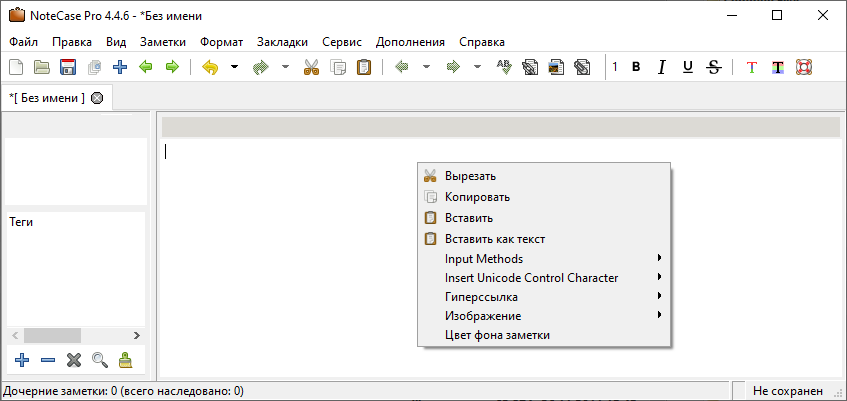The width and height of the screenshot is (847, 401).
Task: Save the document with floppy disk icon
Action: [x=68, y=68]
